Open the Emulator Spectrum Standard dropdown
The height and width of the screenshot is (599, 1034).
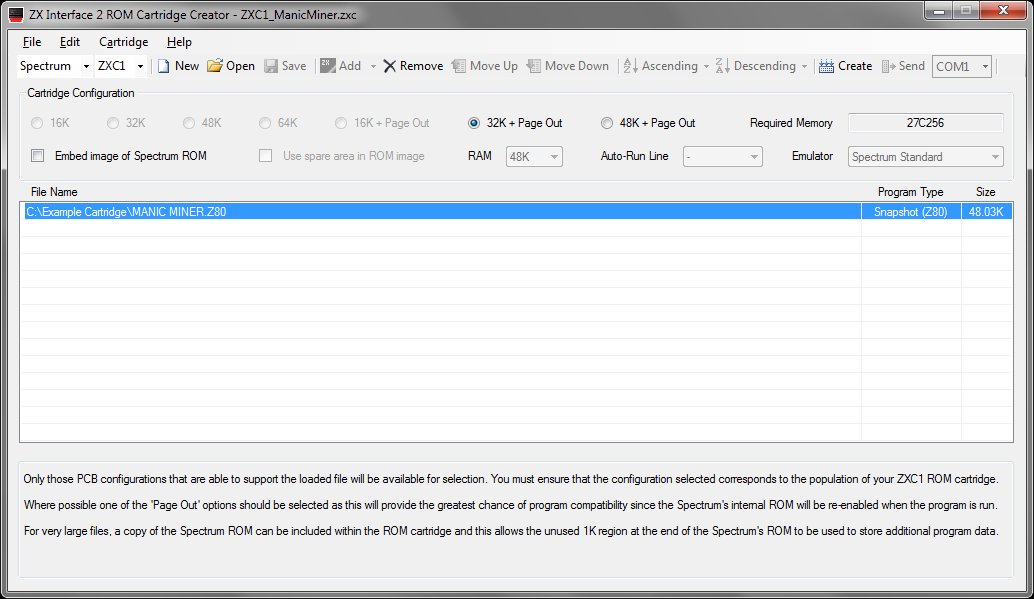point(925,156)
